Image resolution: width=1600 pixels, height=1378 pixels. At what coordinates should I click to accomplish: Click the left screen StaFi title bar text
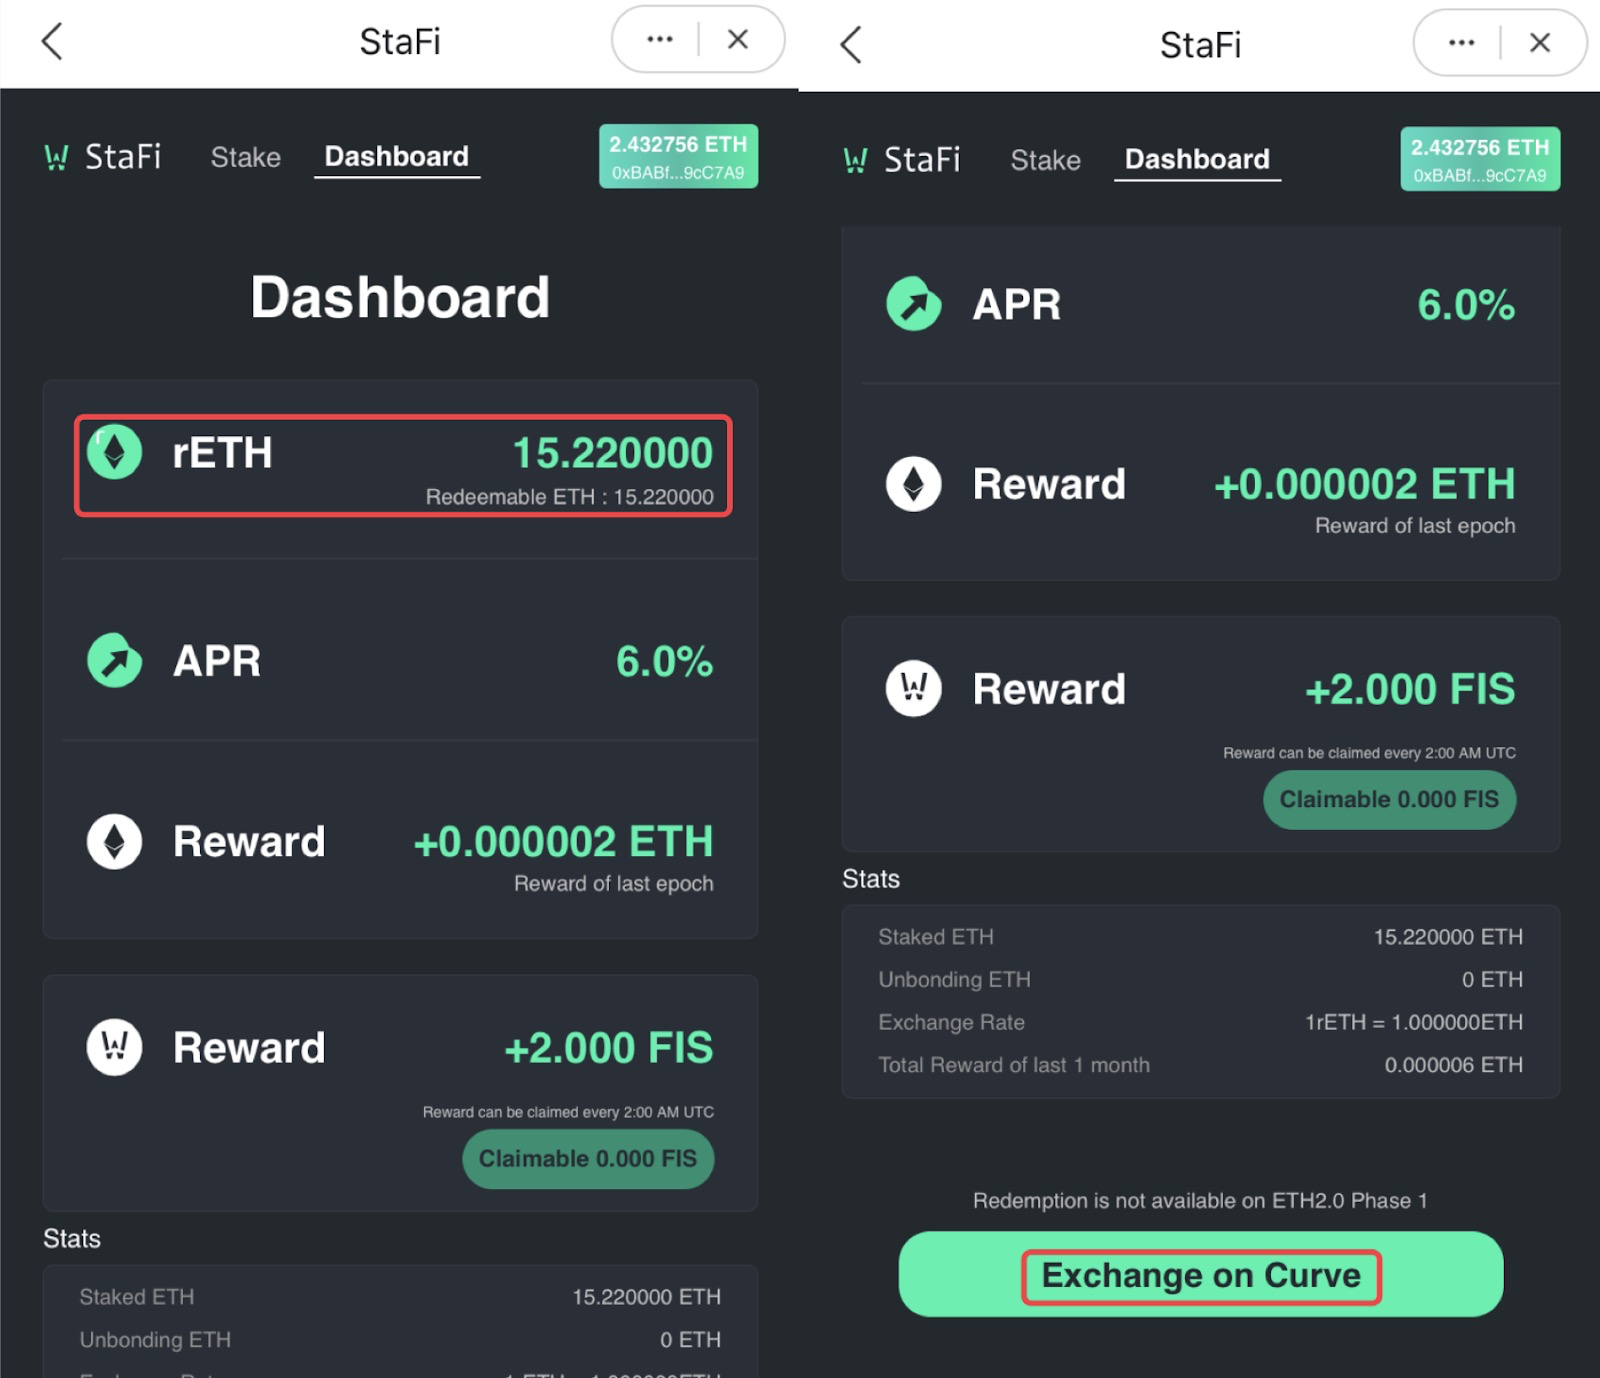[400, 42]
